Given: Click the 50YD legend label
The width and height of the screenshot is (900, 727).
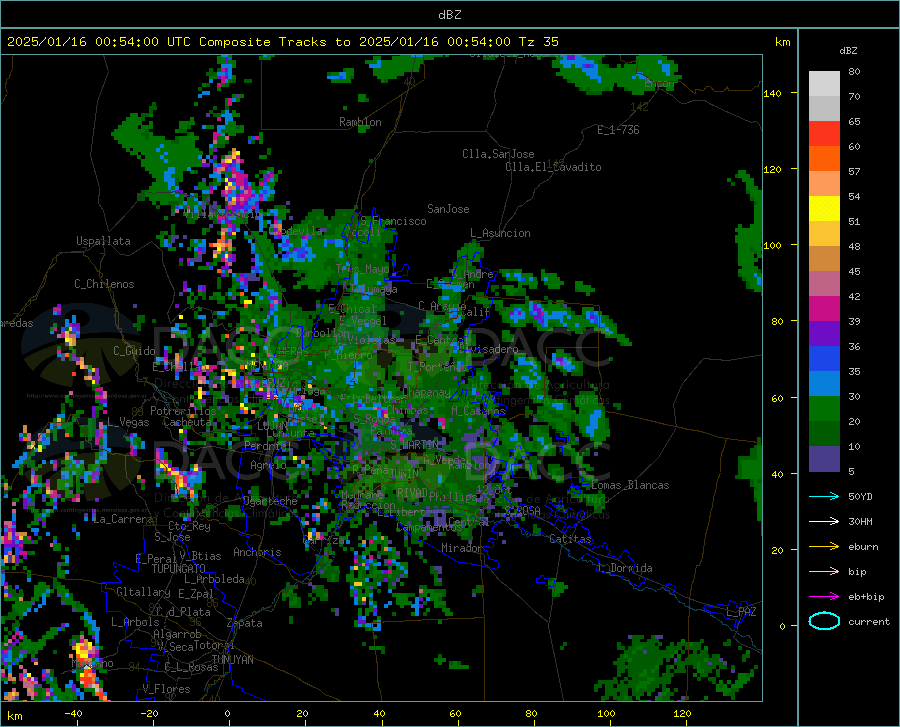Looking at the screenshot, I should coord(860,496).
